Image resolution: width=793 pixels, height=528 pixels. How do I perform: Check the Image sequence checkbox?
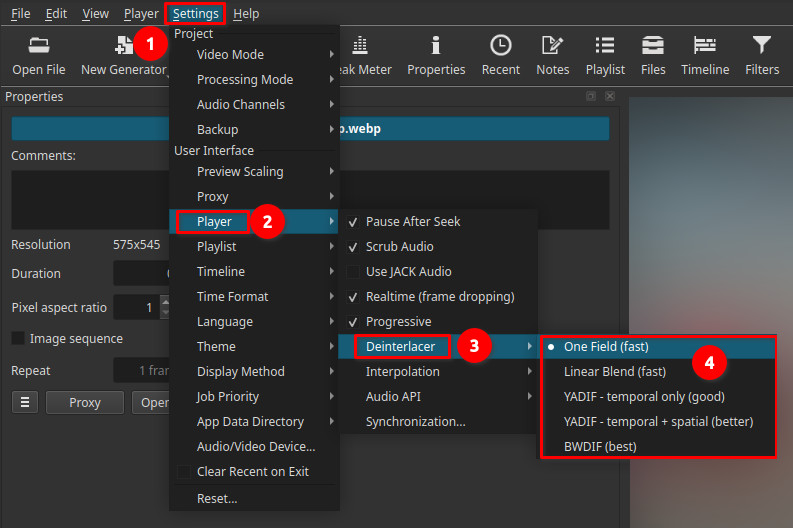19,339
